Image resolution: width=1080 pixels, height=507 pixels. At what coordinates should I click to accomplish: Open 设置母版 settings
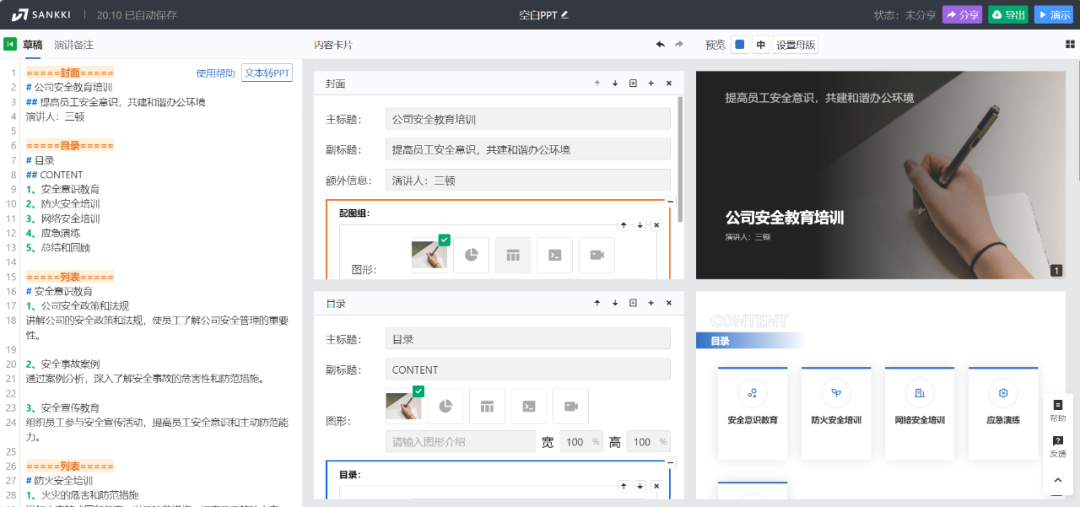pyautogui.click(x=796, y=45)
